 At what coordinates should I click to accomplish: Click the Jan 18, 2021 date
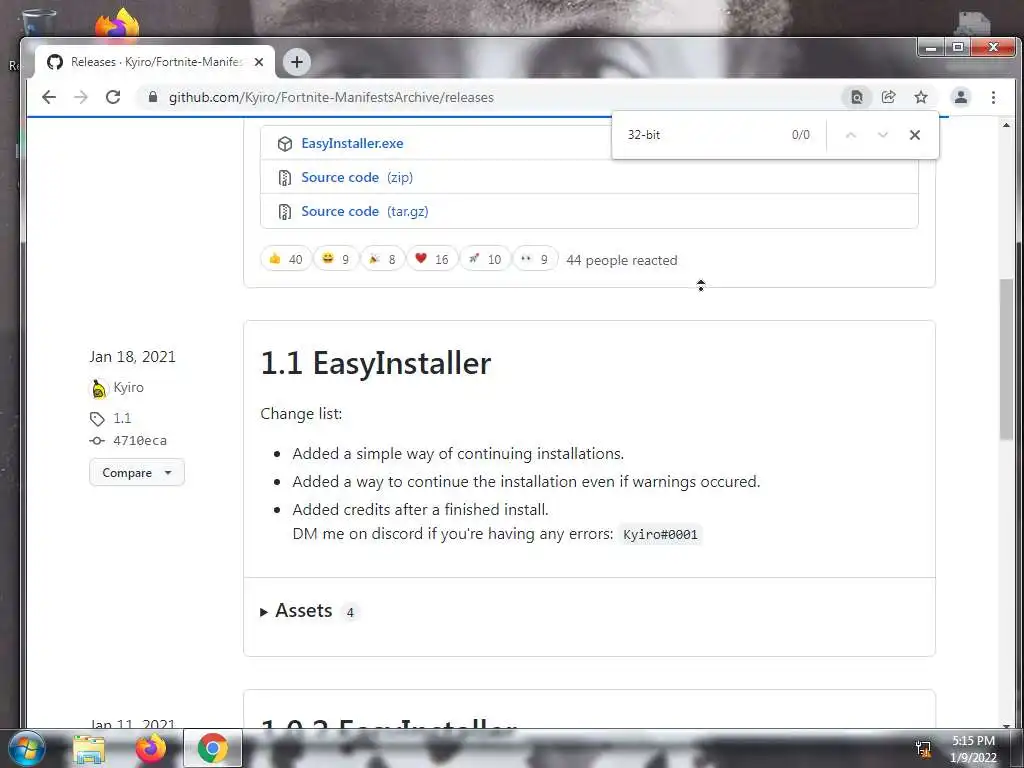pos(133,357)
